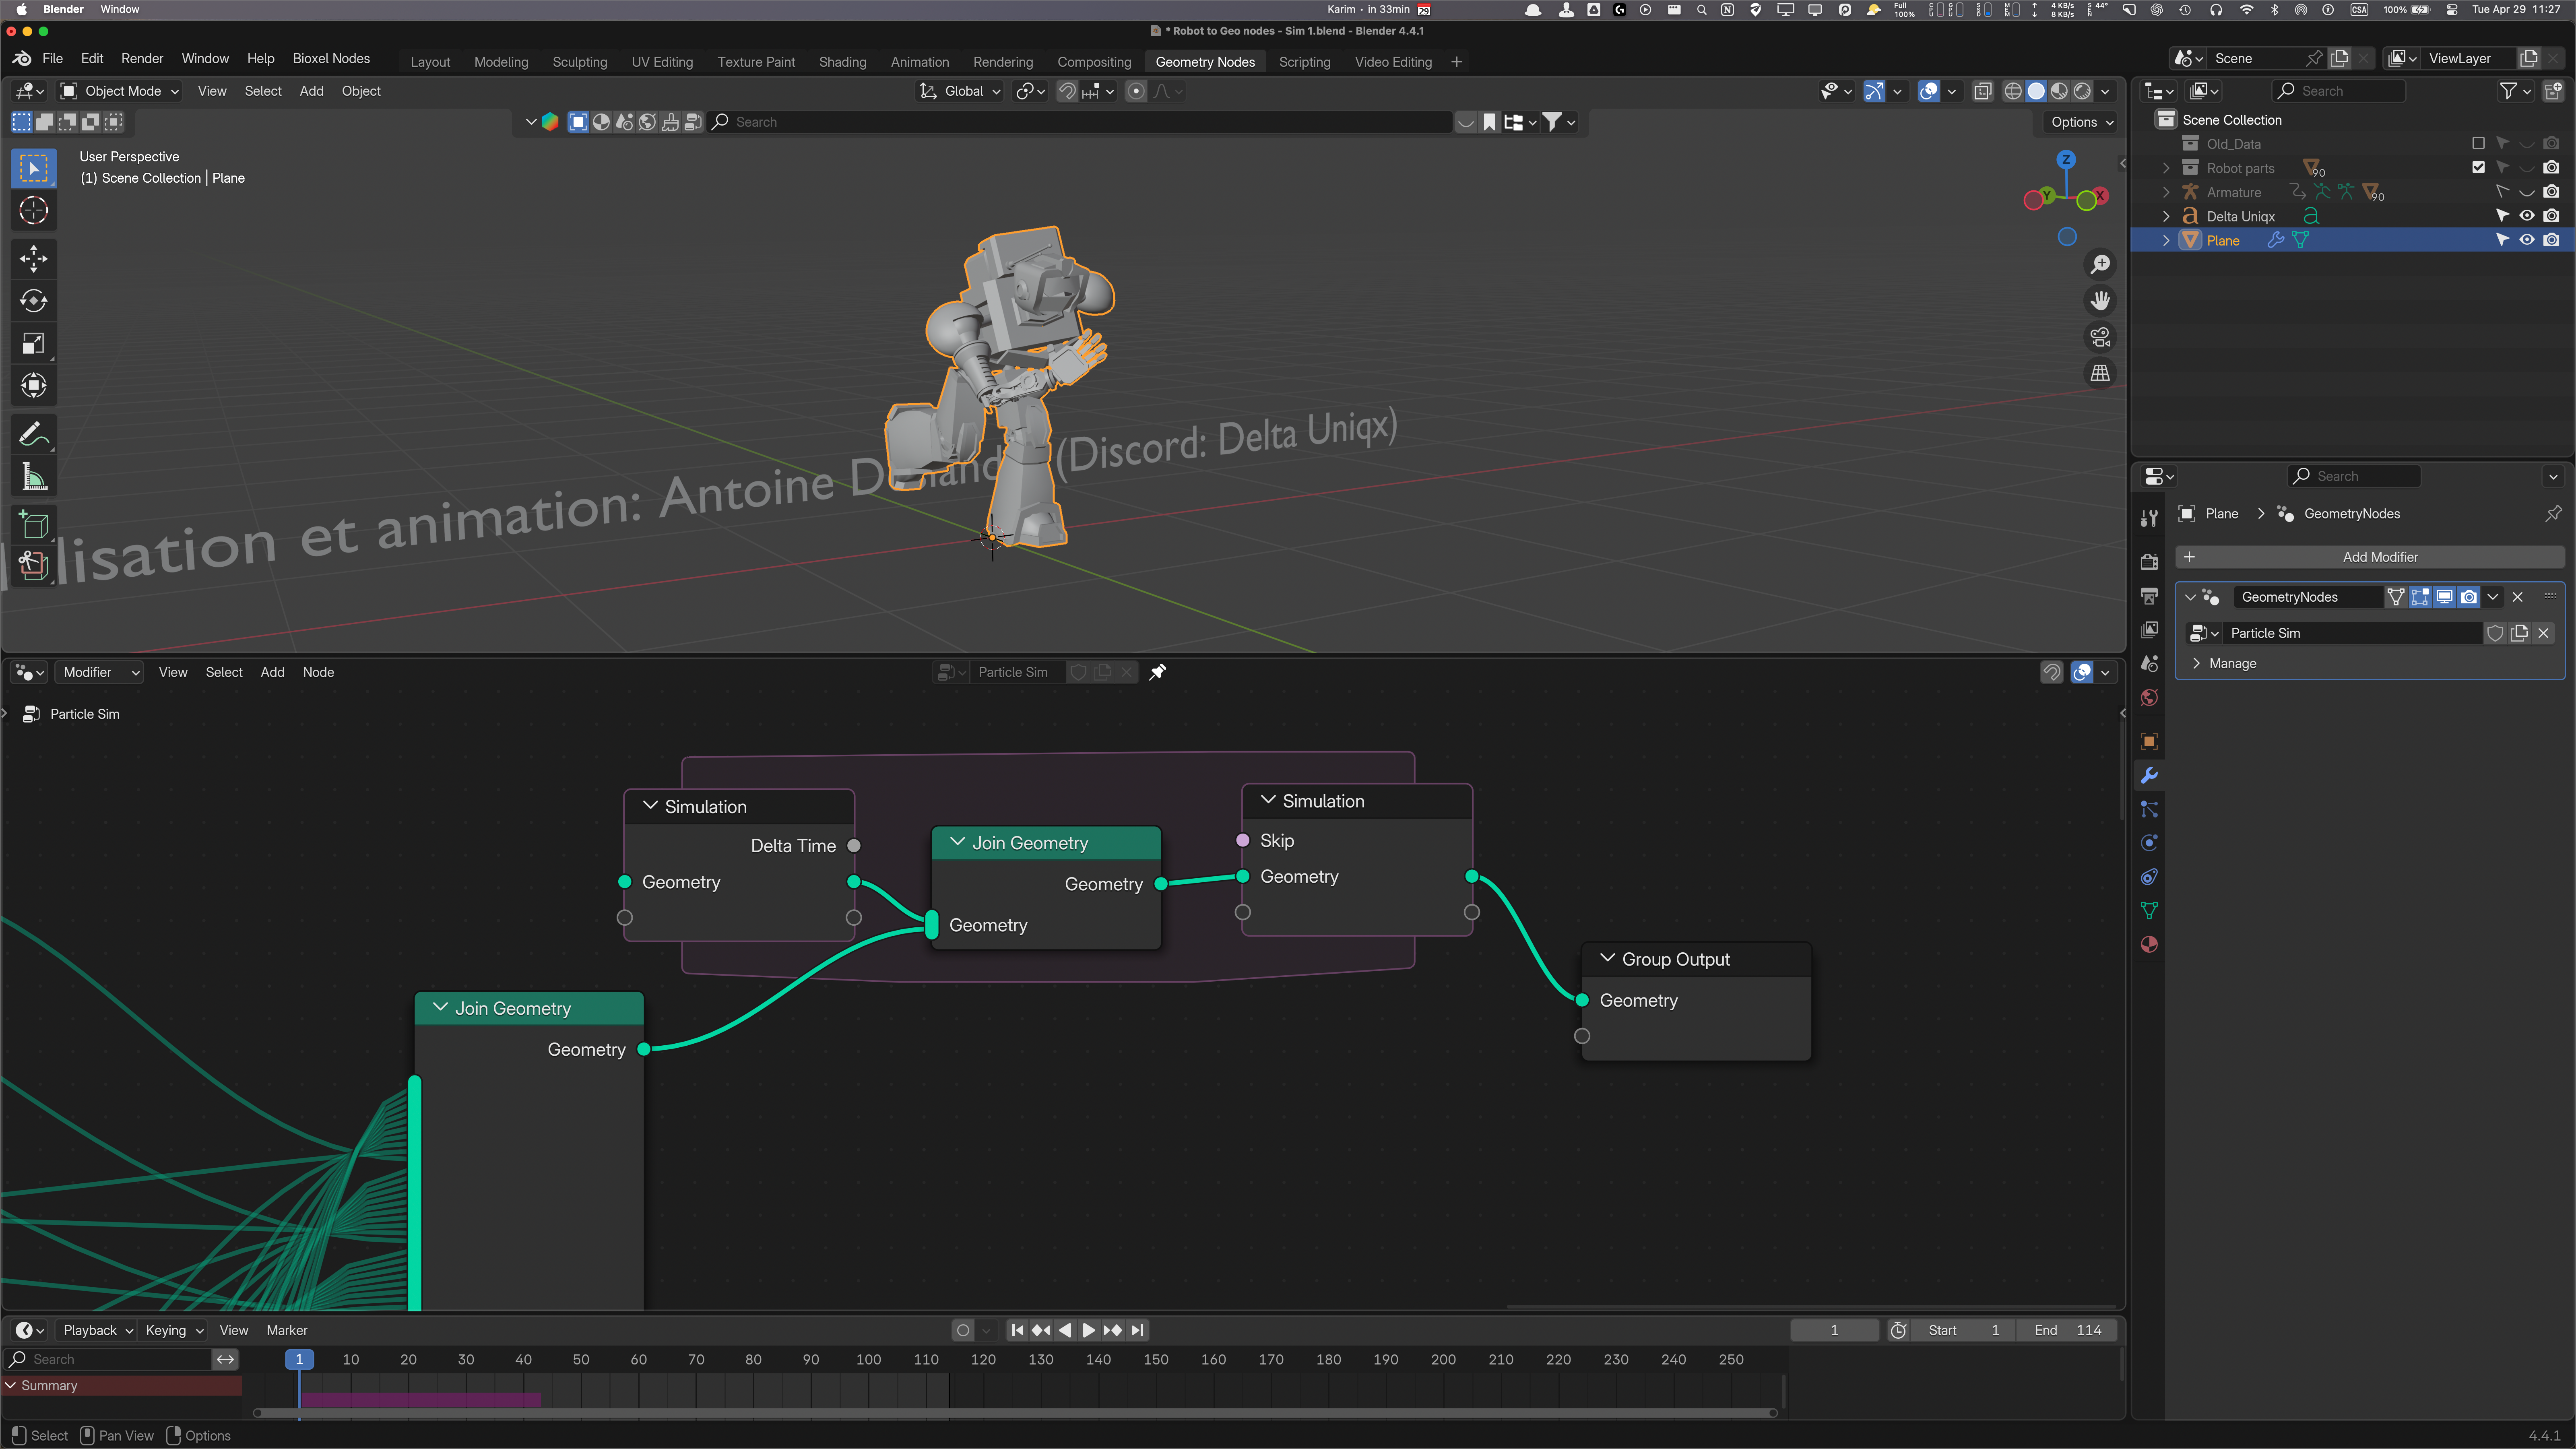This screenshot has height=1449, width=2576.
Task: Select the Select Box tool
Action: click(x=33, y=168)
